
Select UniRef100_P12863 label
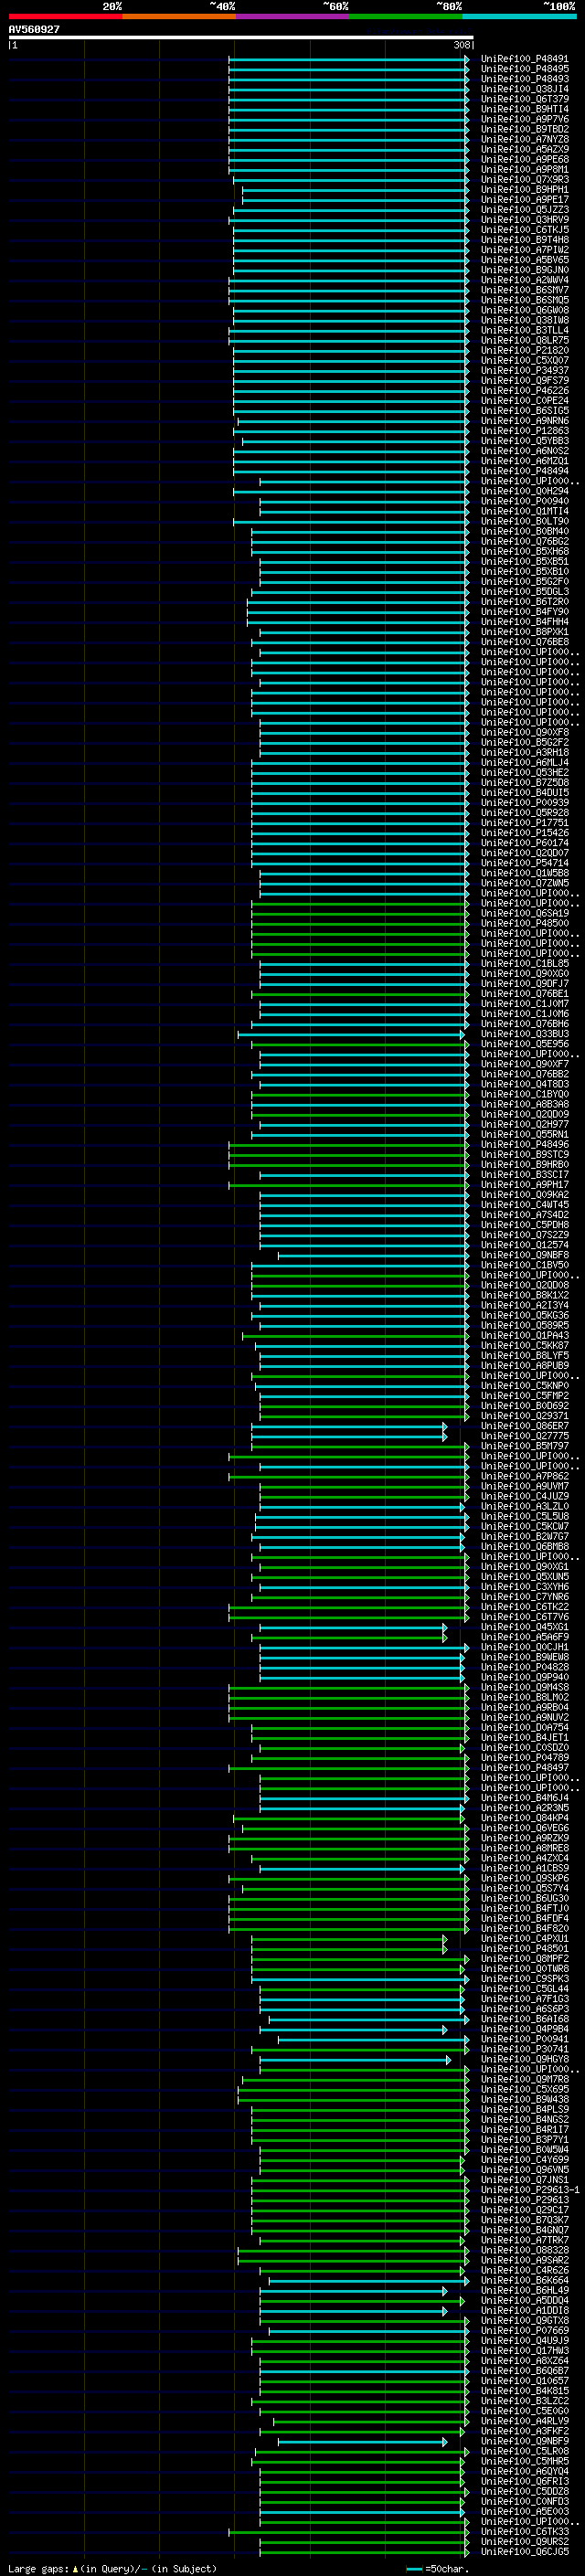(x=524, y=431)
